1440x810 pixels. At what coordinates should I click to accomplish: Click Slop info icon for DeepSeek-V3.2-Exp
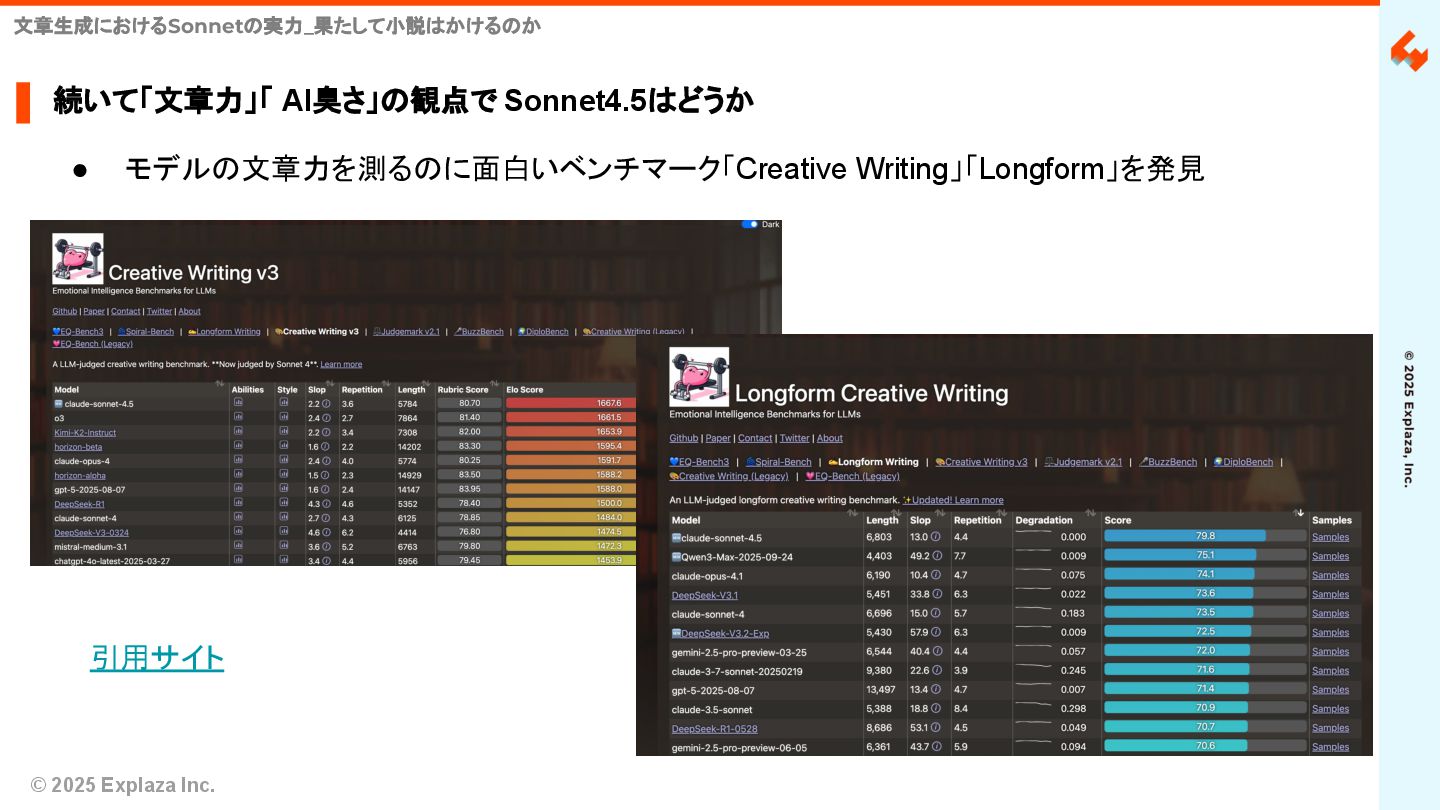(x=937, y=632)
